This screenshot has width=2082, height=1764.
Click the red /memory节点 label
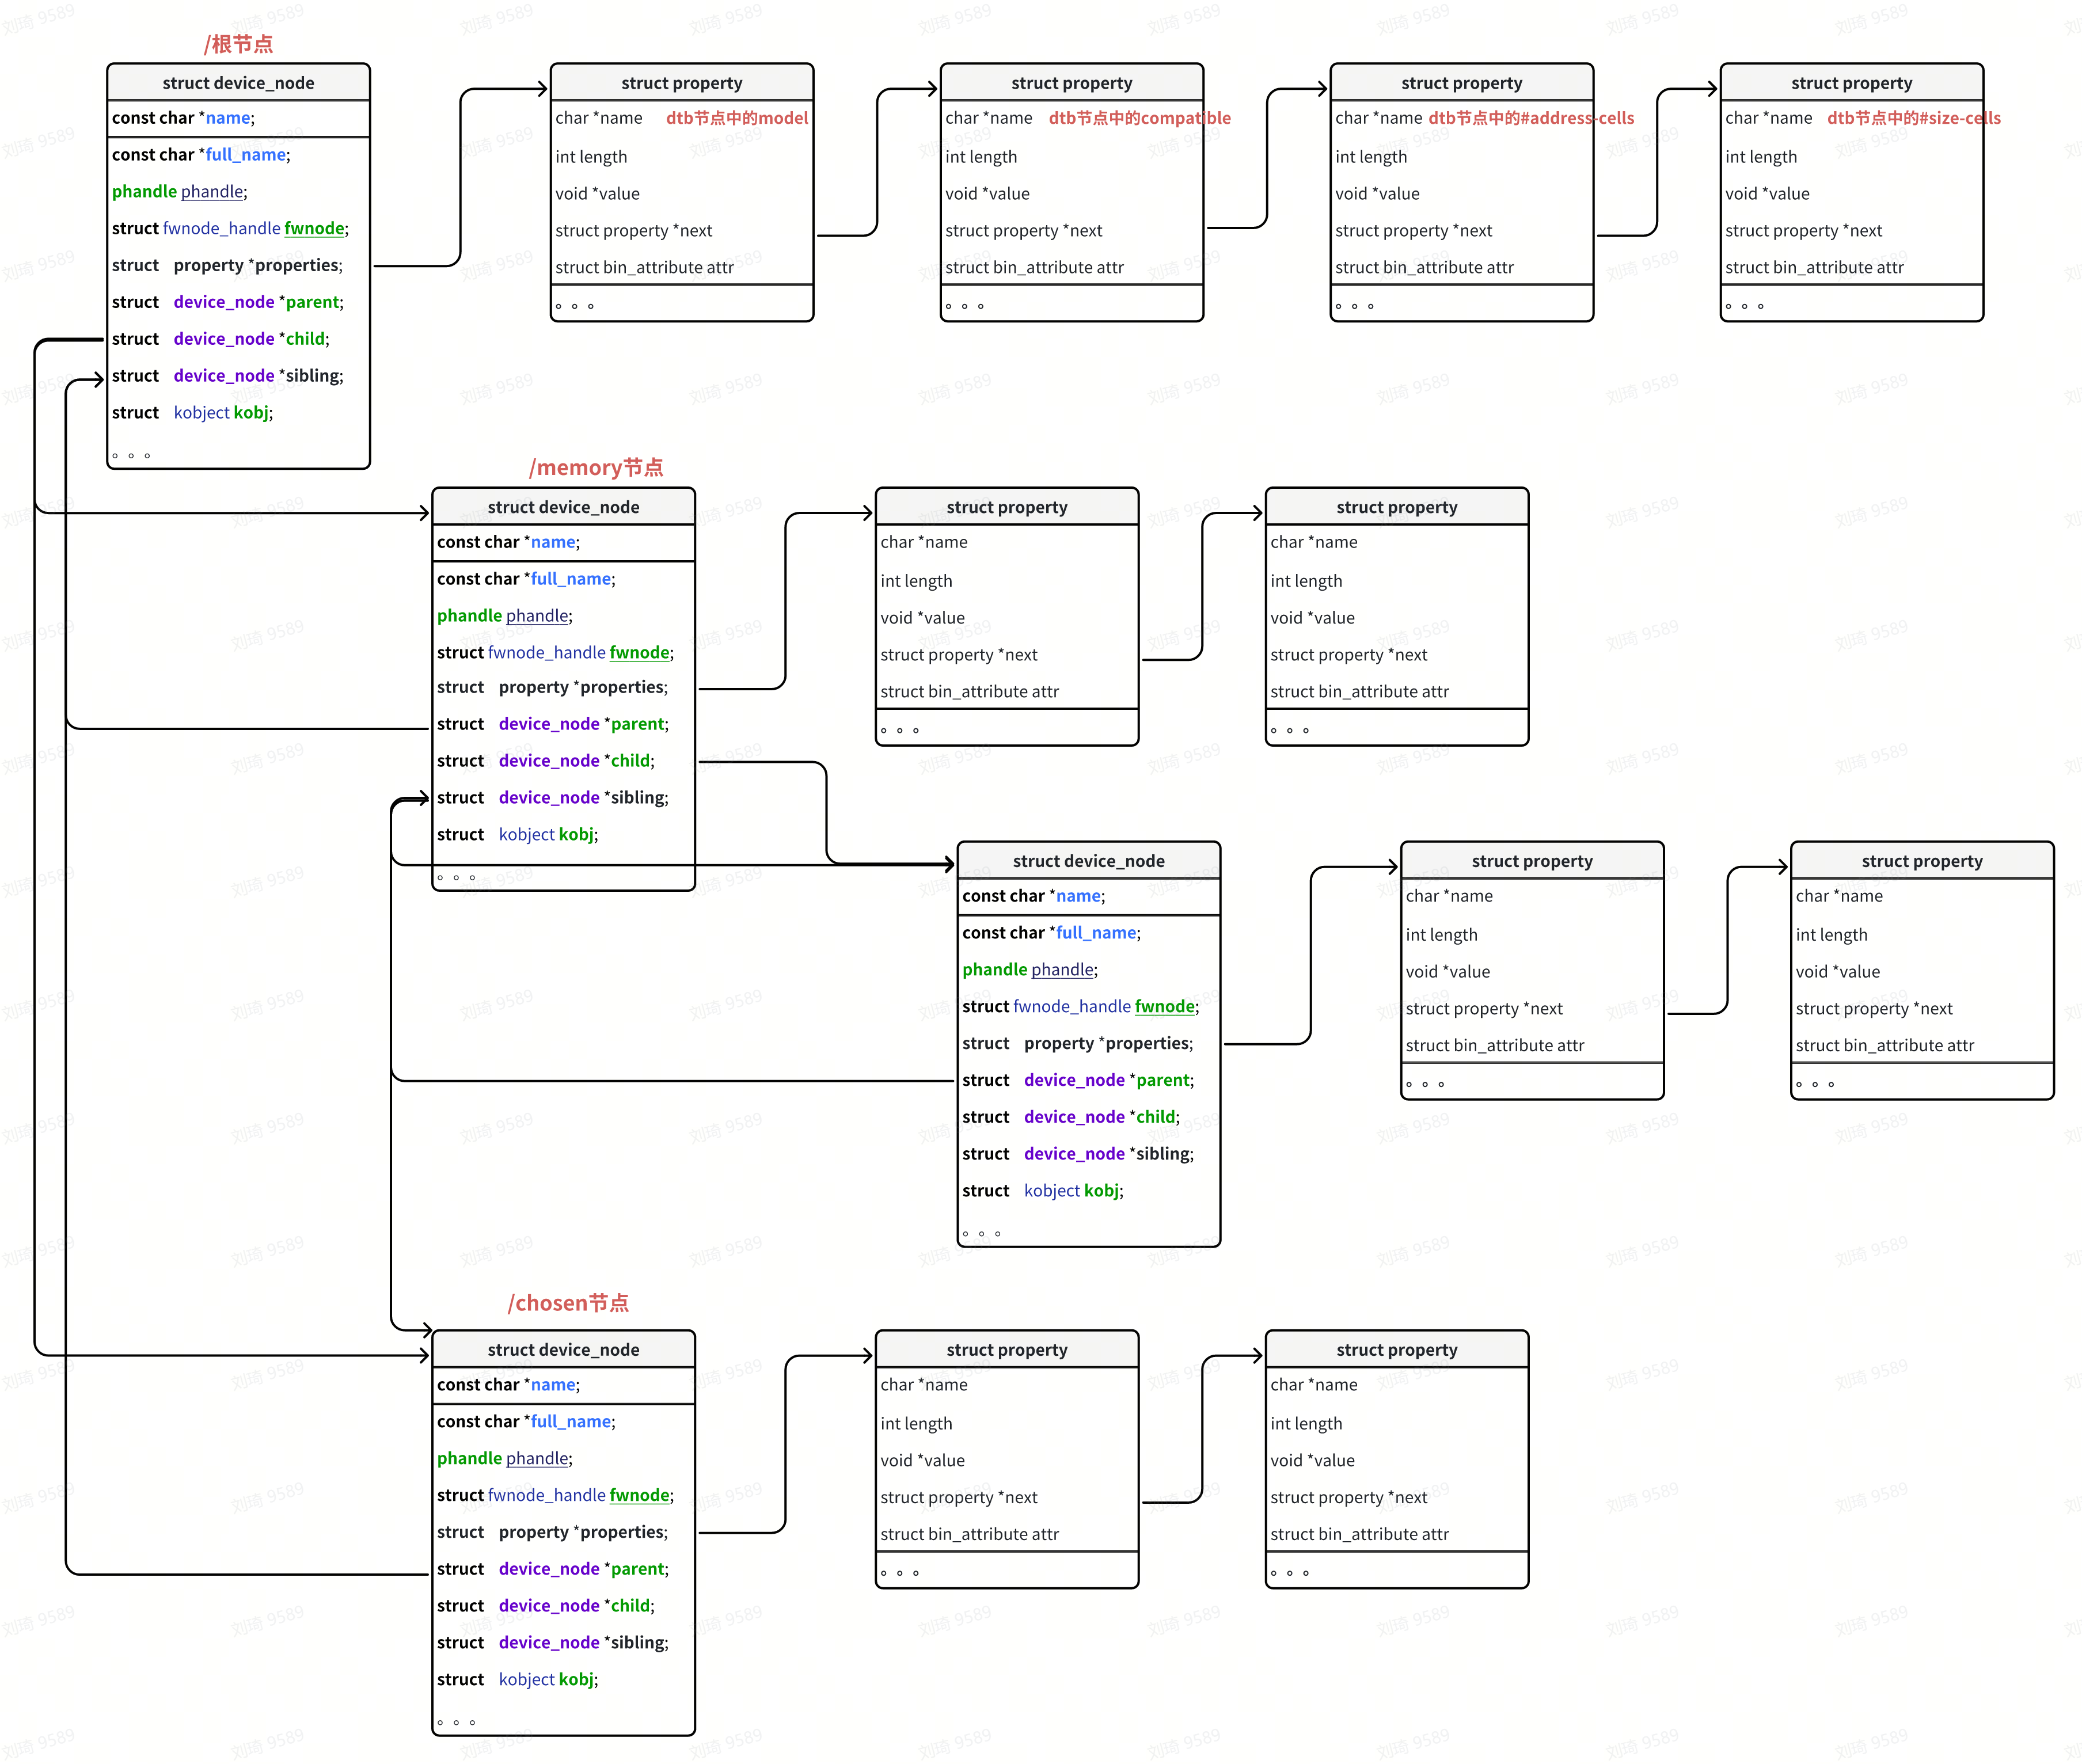coord(596,467)
